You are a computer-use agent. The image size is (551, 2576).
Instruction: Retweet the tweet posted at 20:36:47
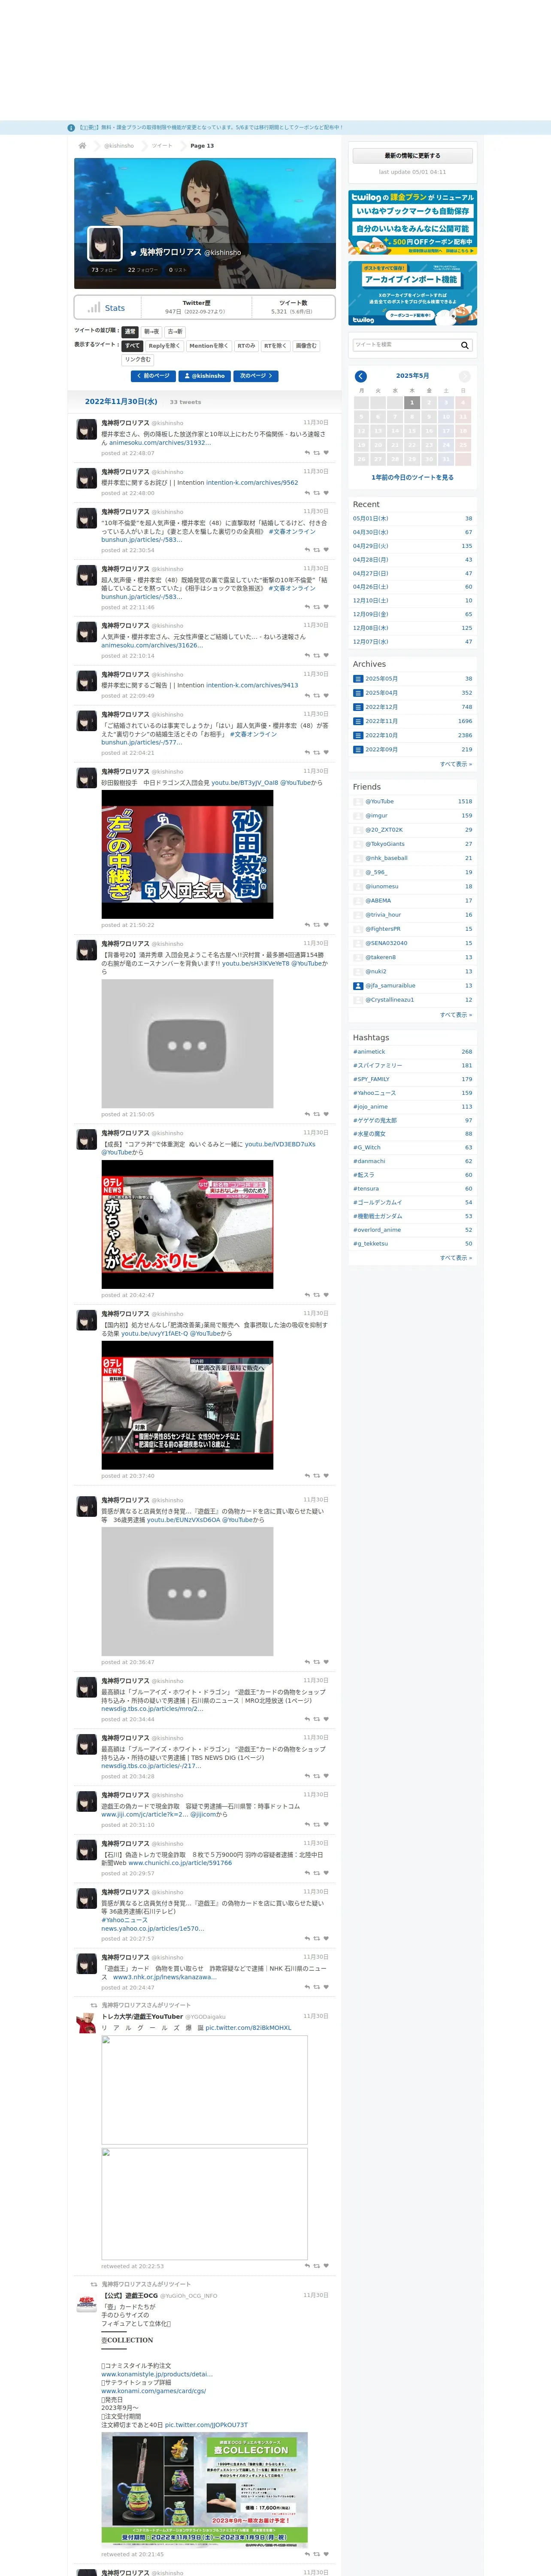pos(317,1662)
